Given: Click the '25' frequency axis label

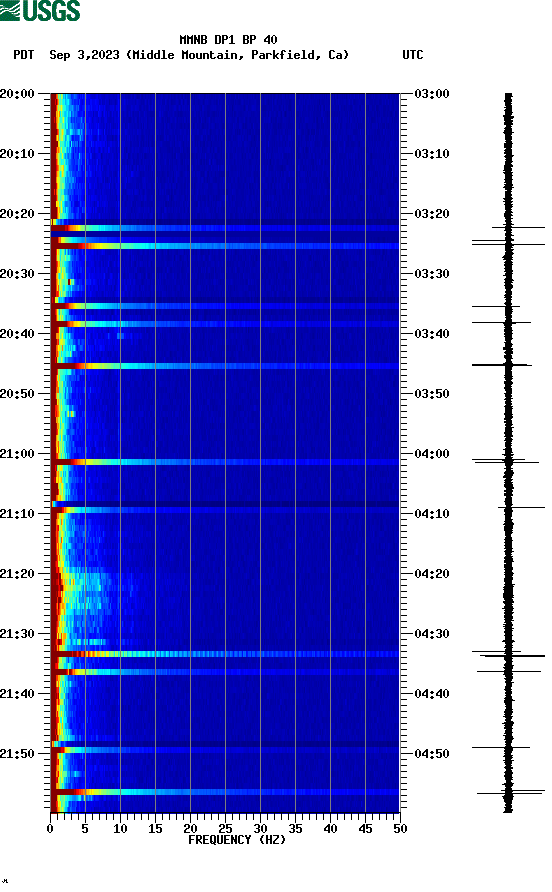Looking at the screenshot, I should (225, 829).
